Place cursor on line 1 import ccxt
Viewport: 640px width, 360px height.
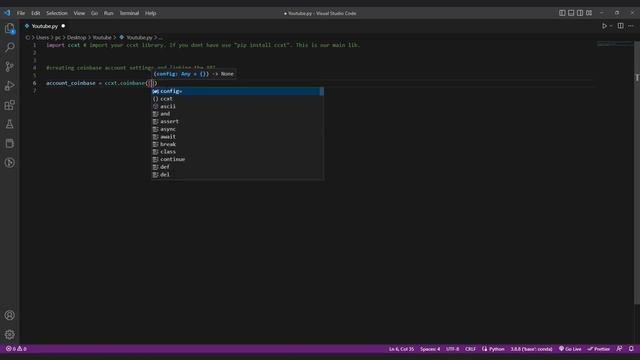(x=63, y=45)
